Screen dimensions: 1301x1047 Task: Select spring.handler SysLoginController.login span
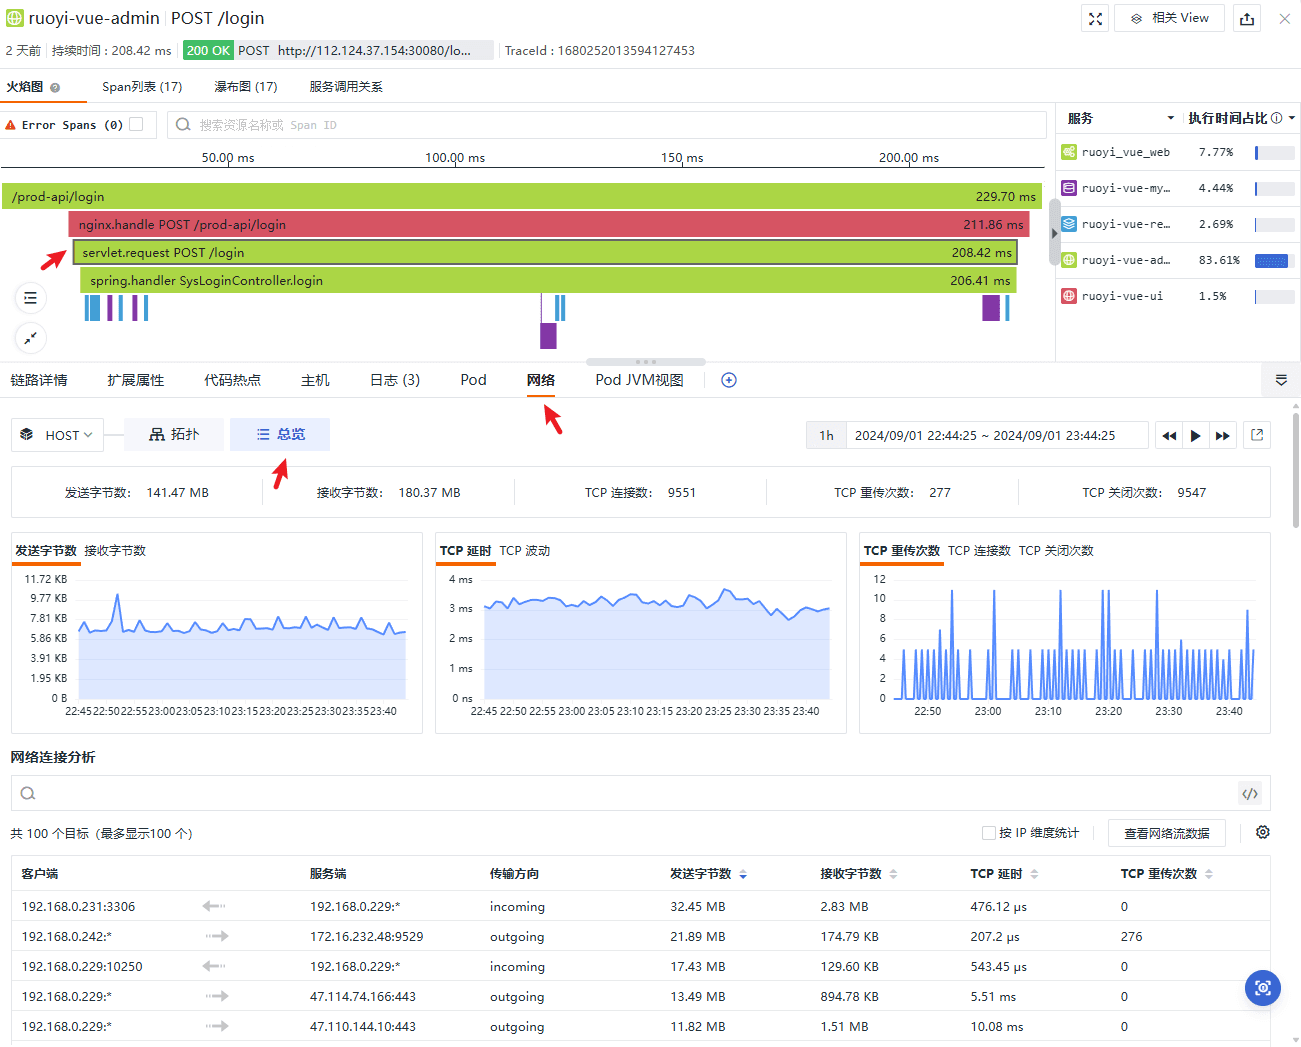click(x=548, y=280)
